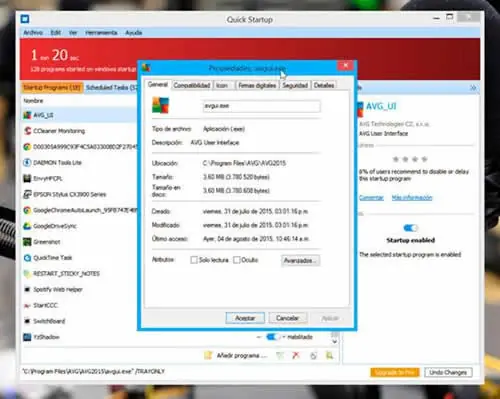Image resolution: width=500 pixels, height=399 pixels.
Task: Switch to the Firmas digitales tab
Action: tap(257, 86)
